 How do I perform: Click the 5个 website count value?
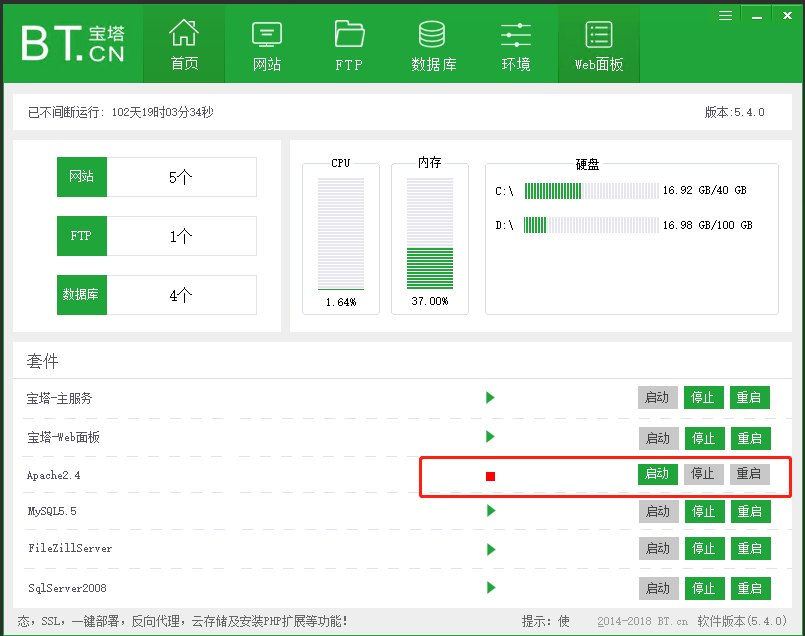pyautogui.click(x=181, y=178)
